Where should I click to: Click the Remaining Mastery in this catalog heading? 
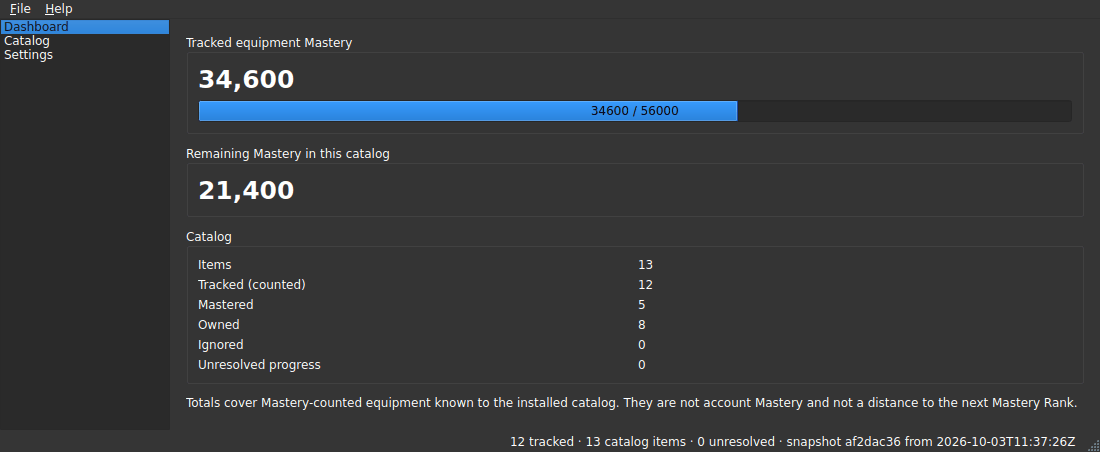click(x=288, y=154)
